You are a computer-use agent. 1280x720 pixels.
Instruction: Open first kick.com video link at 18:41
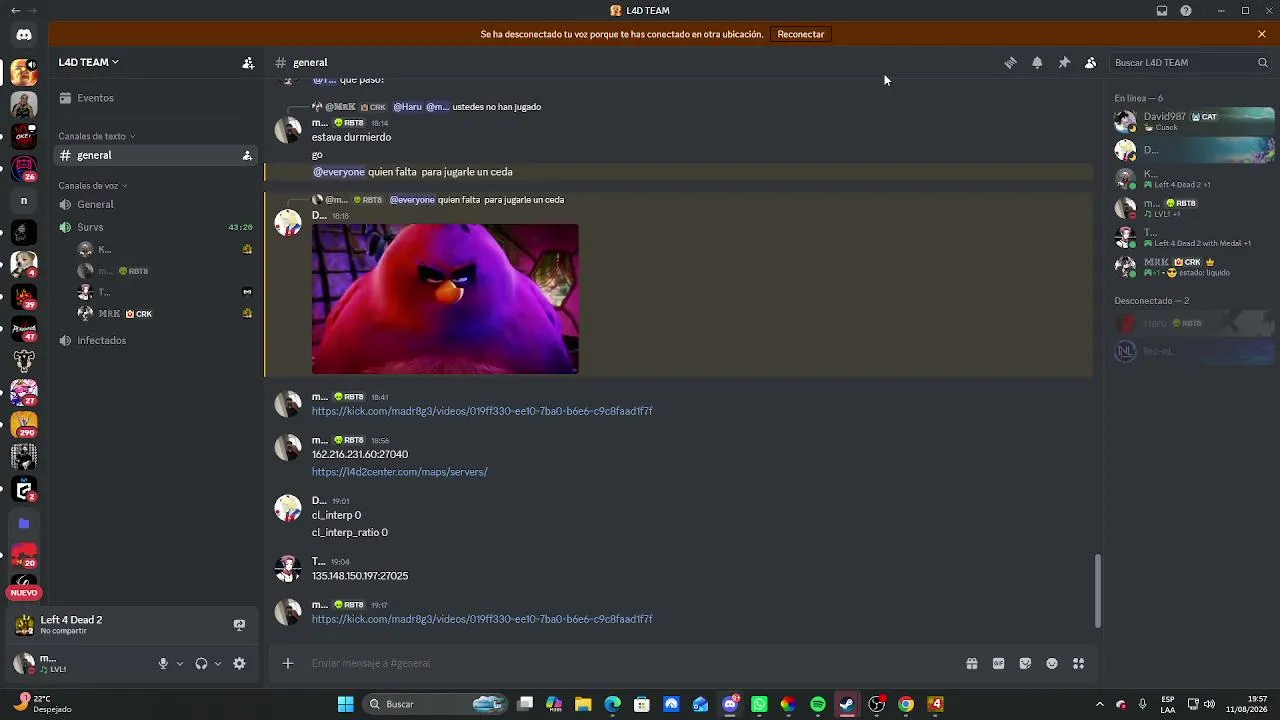pyautogui.click(x=482, y=411)
